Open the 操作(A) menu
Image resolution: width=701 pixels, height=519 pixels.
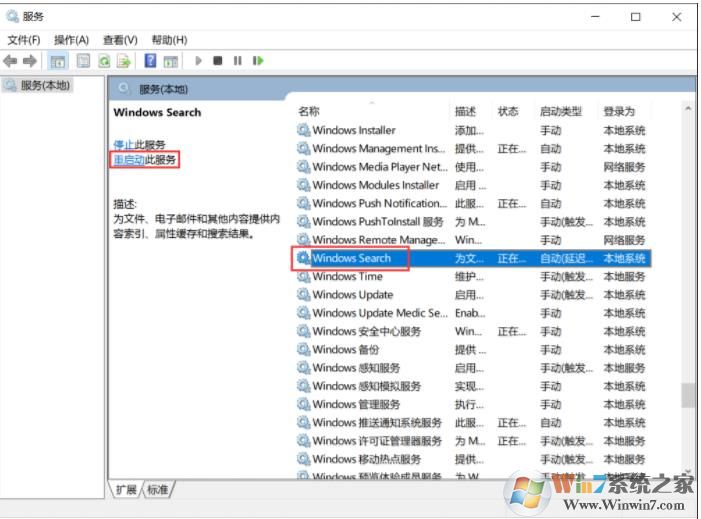point(72,40)
